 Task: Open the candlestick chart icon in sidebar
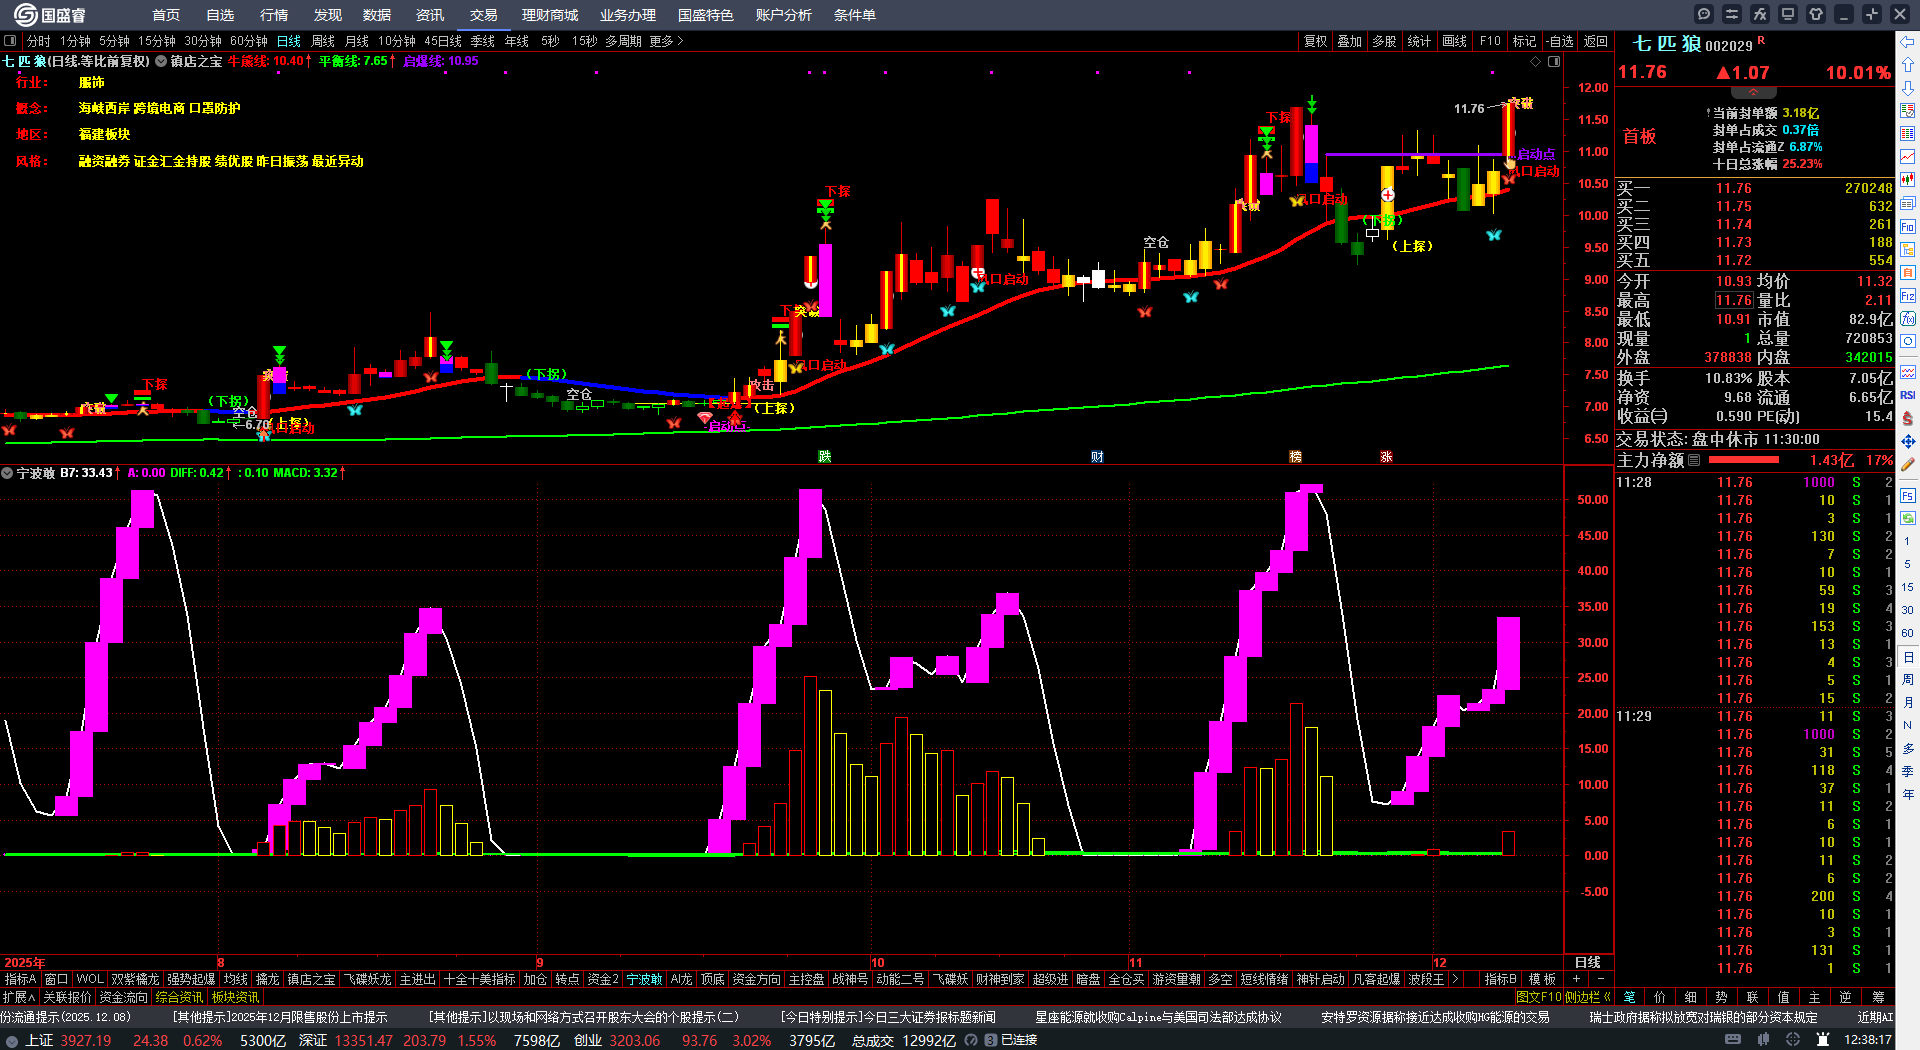click(1908, 180)
